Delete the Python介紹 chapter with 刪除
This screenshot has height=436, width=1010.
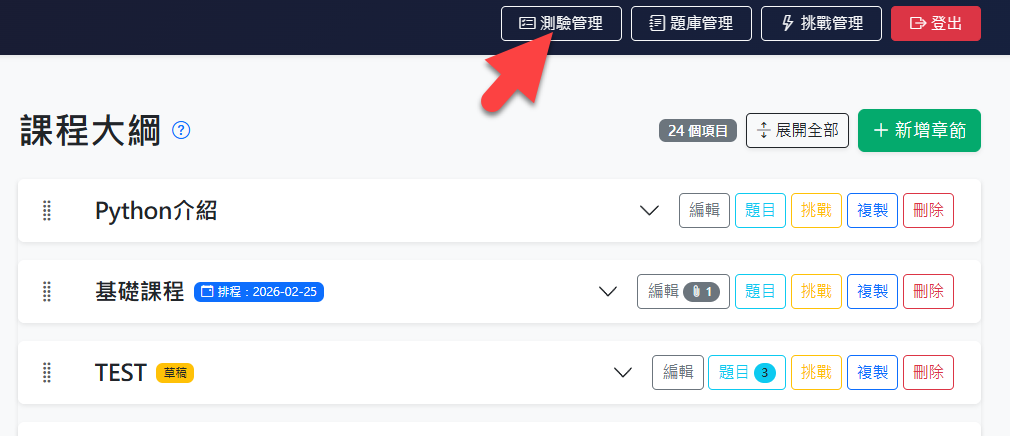[x=928, y=211]
